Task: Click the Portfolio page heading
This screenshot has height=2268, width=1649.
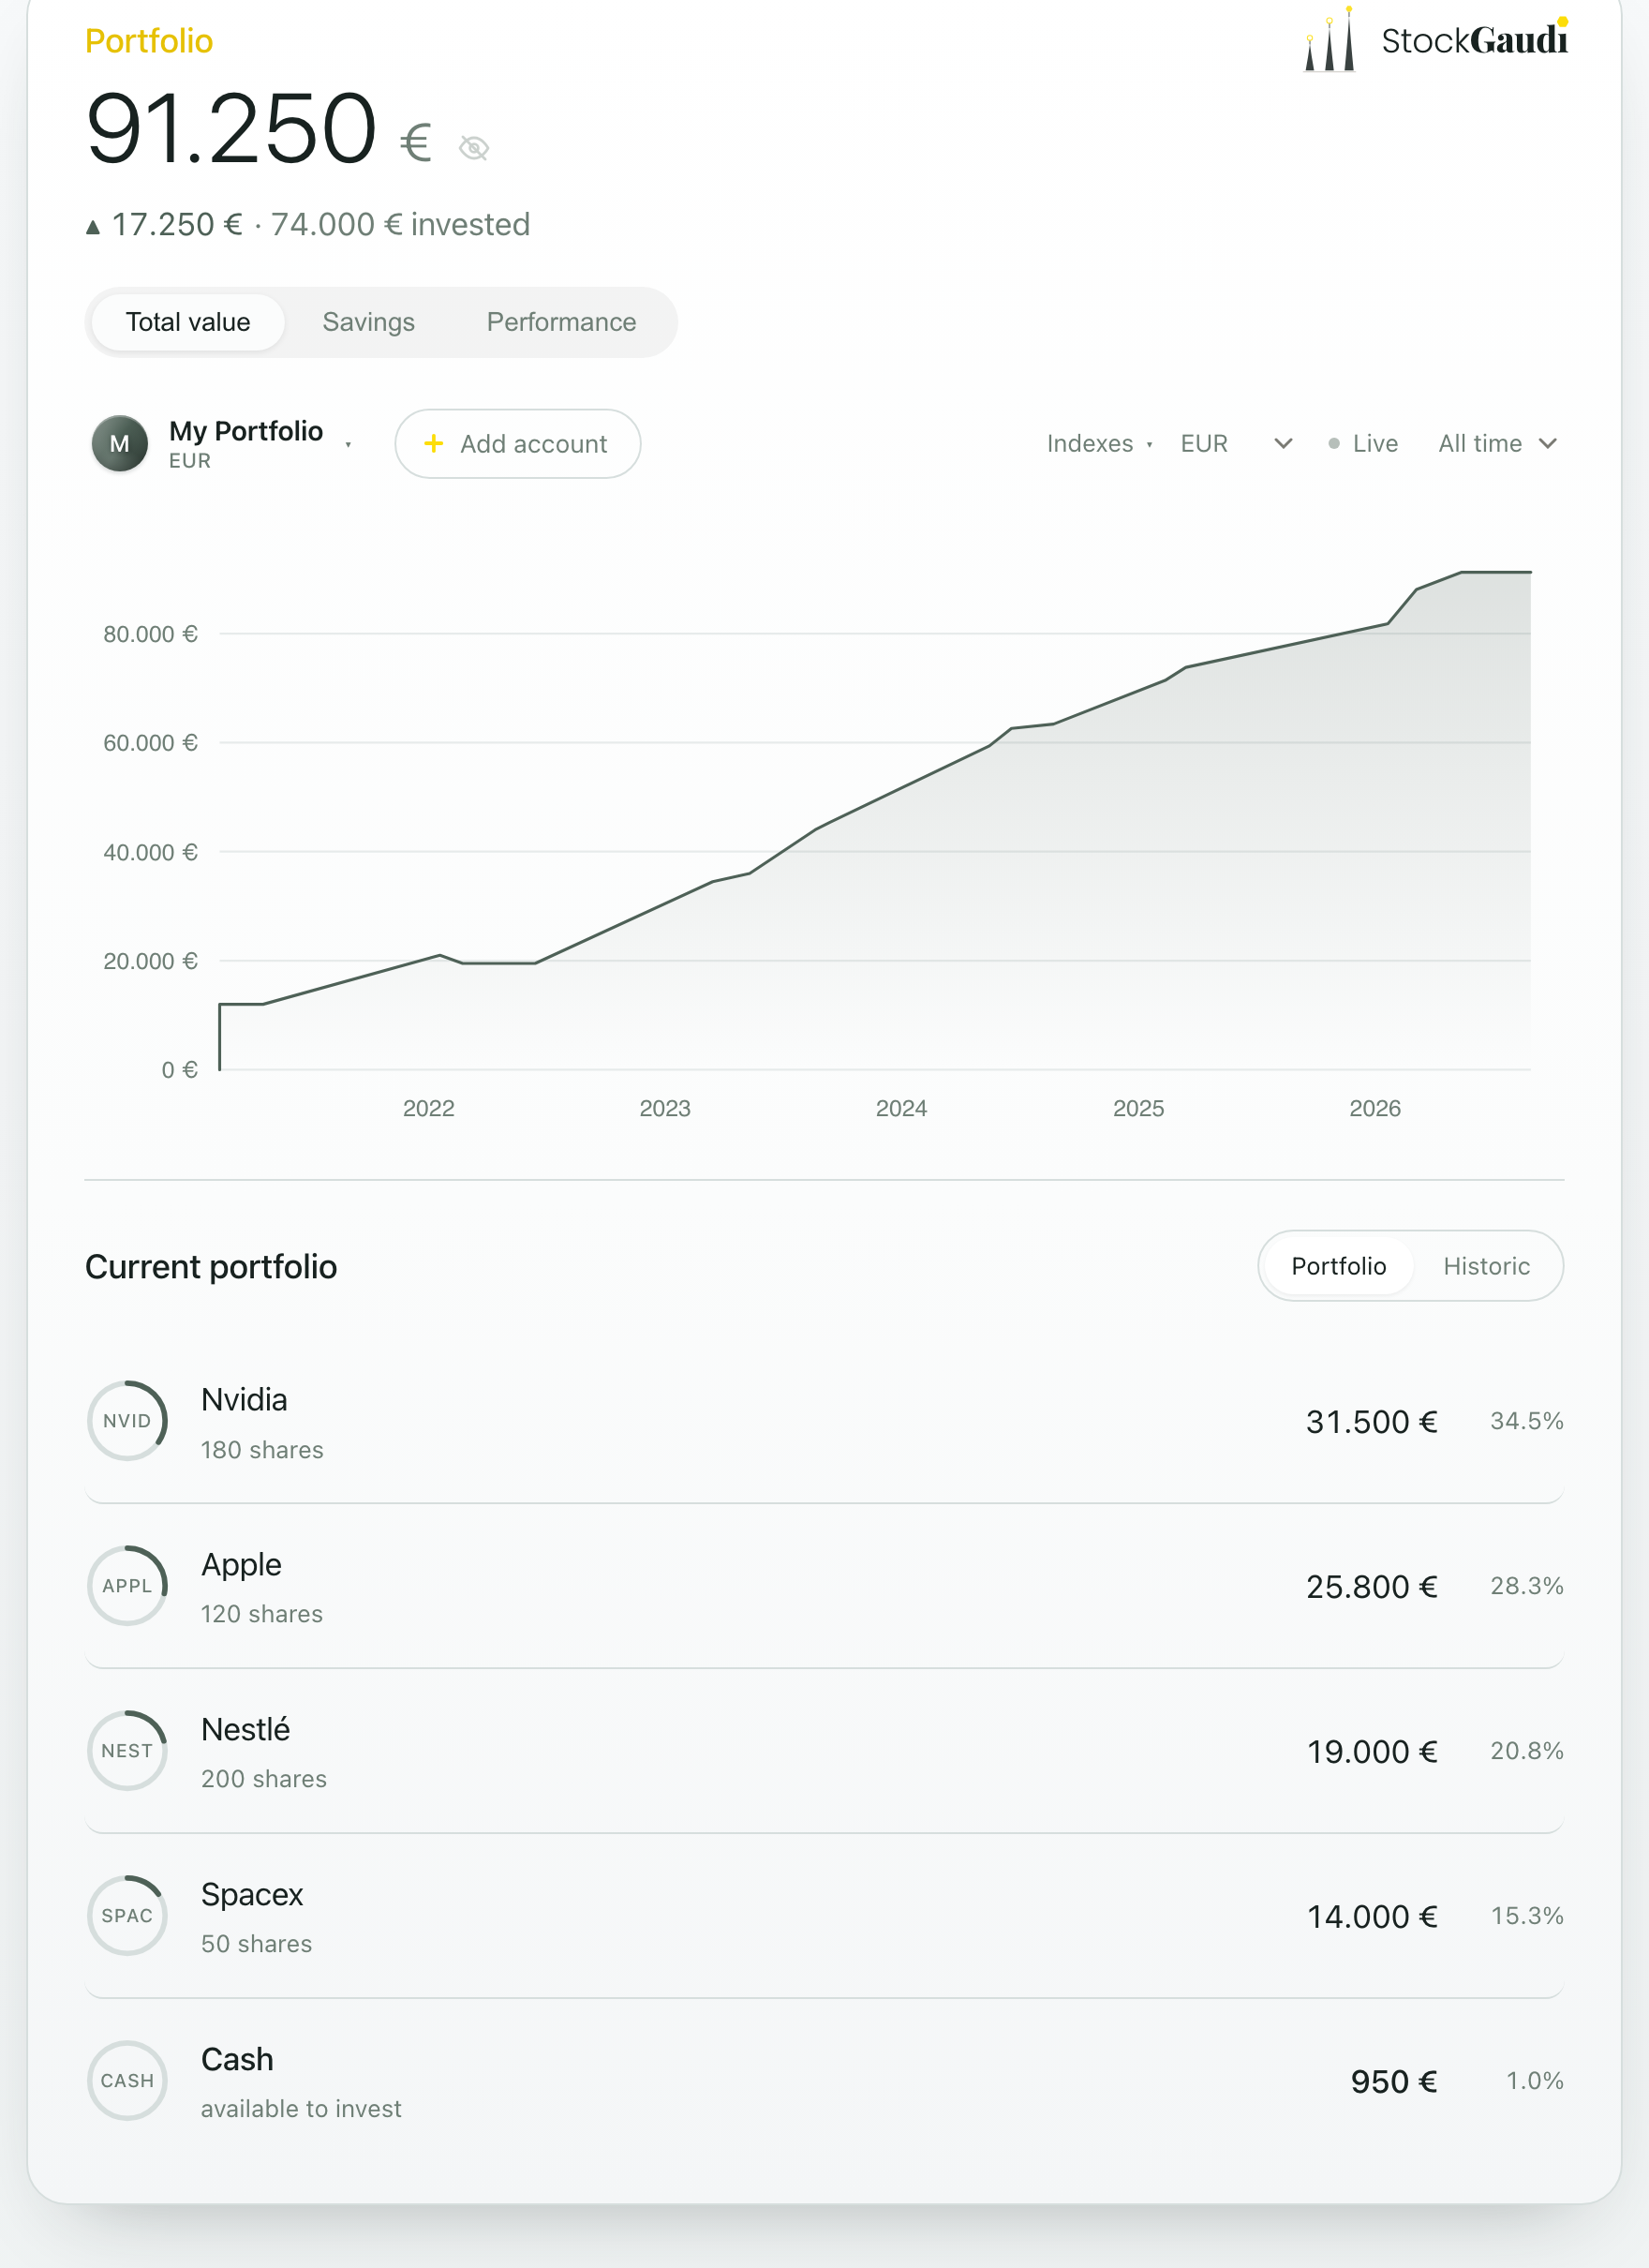Action: [x=149, y=41]
